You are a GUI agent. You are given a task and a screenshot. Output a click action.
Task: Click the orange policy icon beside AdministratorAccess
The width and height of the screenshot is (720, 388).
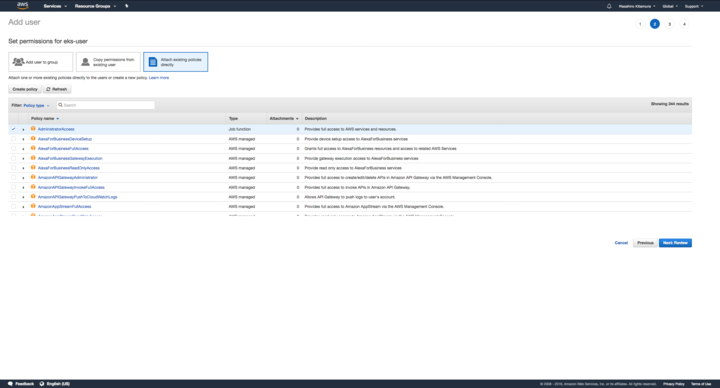click(33, 129)
